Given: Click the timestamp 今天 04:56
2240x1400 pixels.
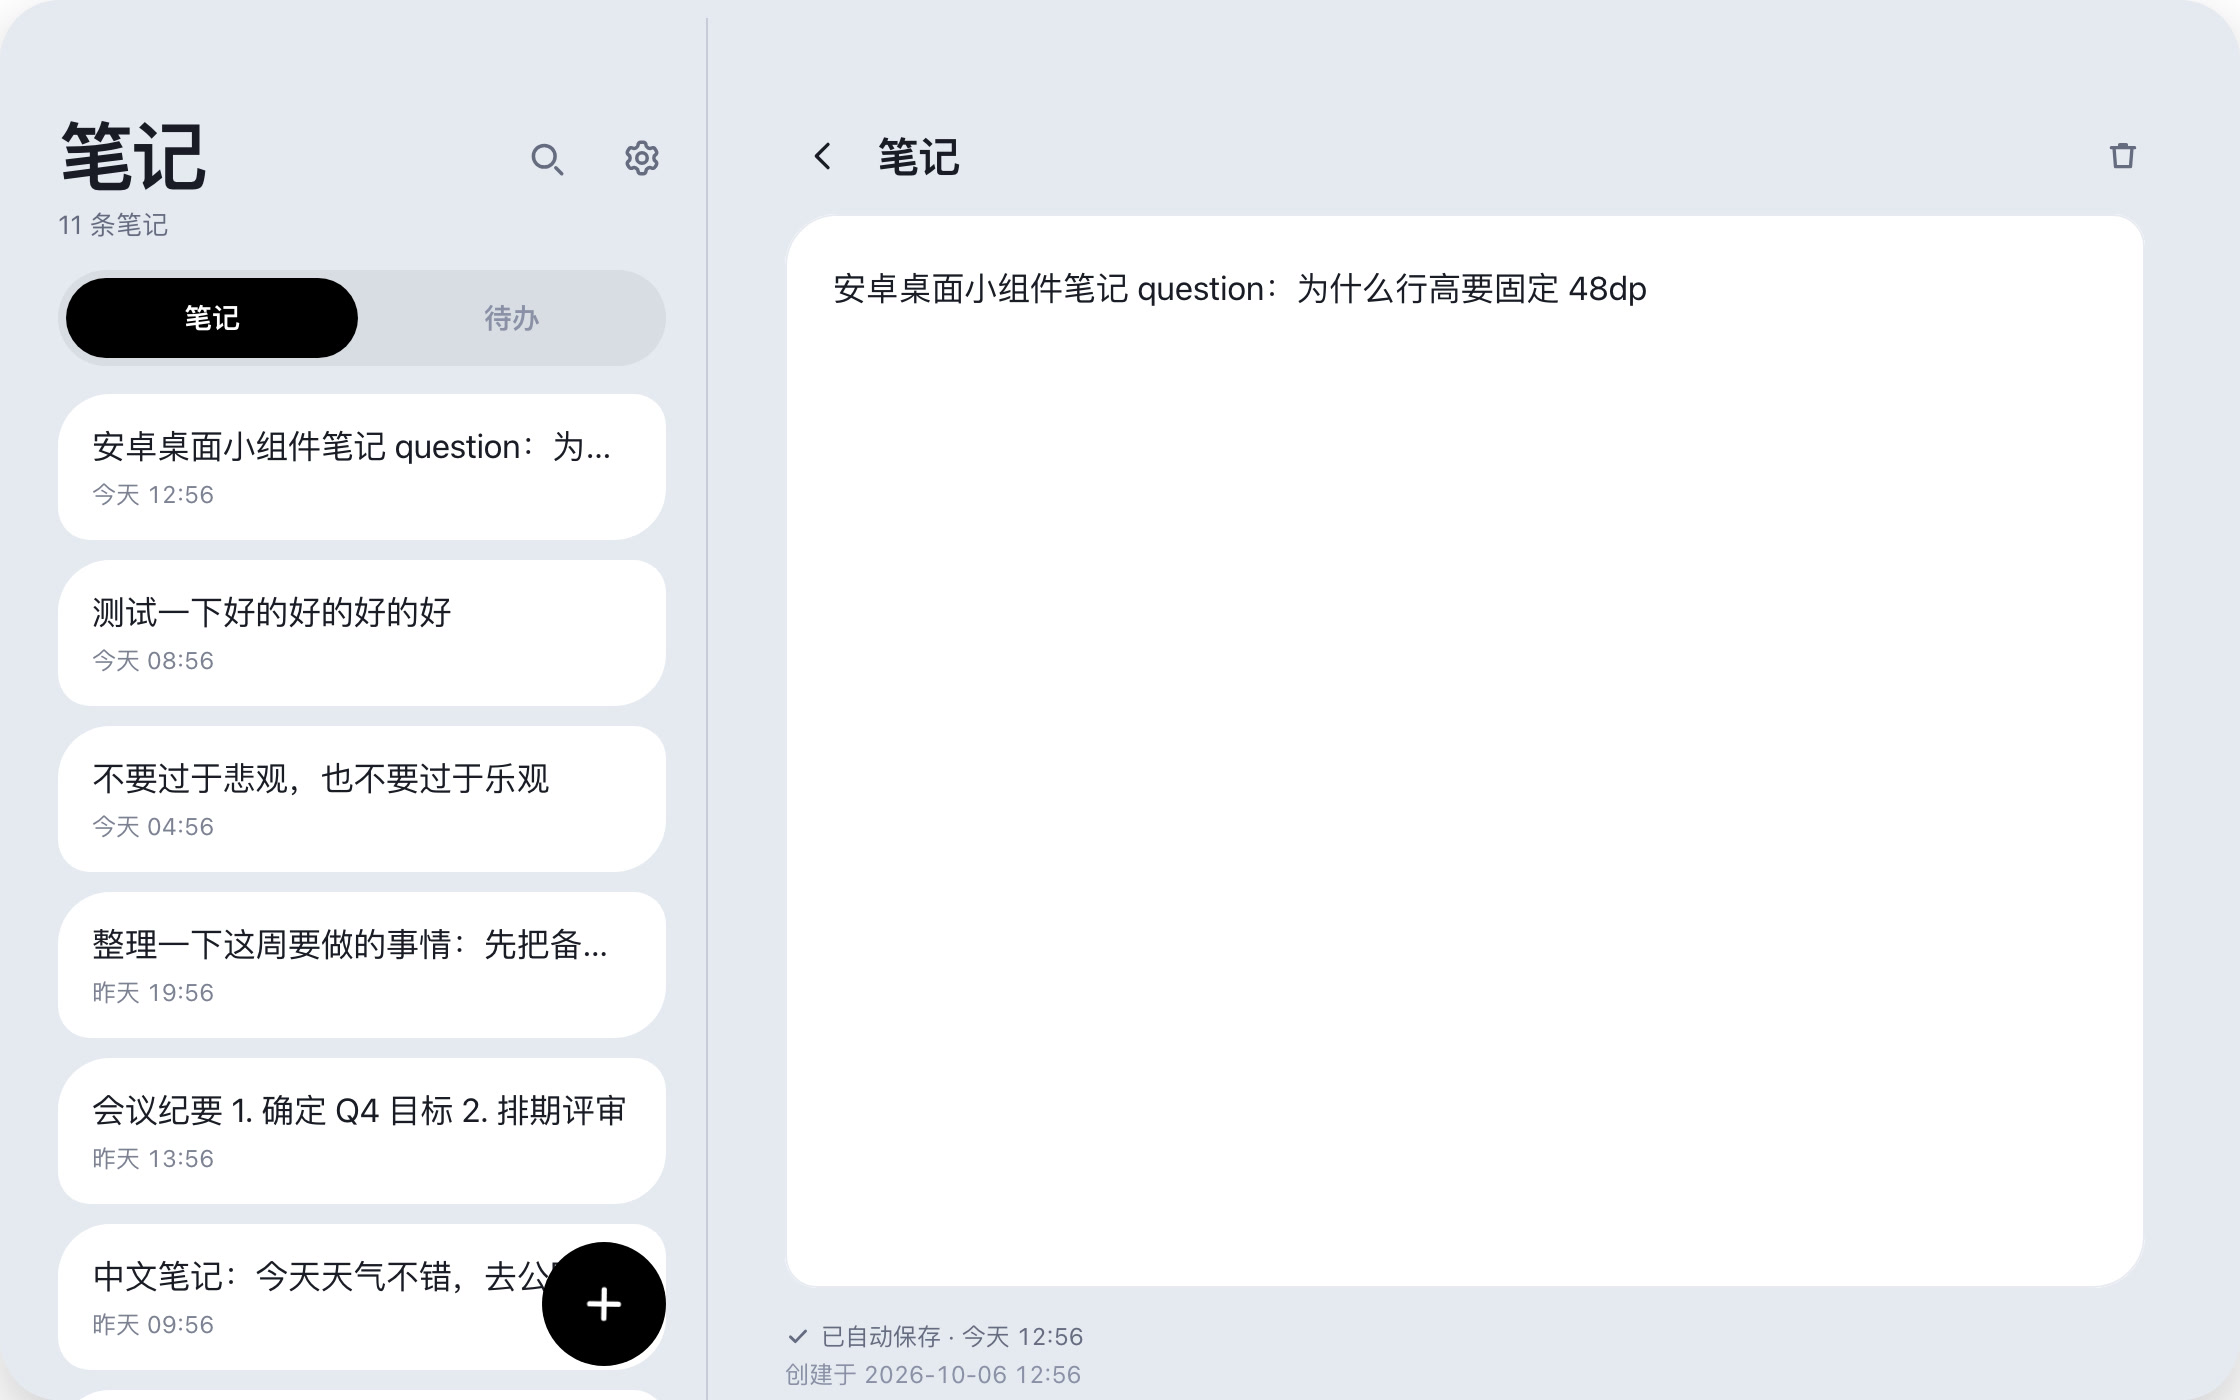Looking at the screenshot, I should point(153,827).
